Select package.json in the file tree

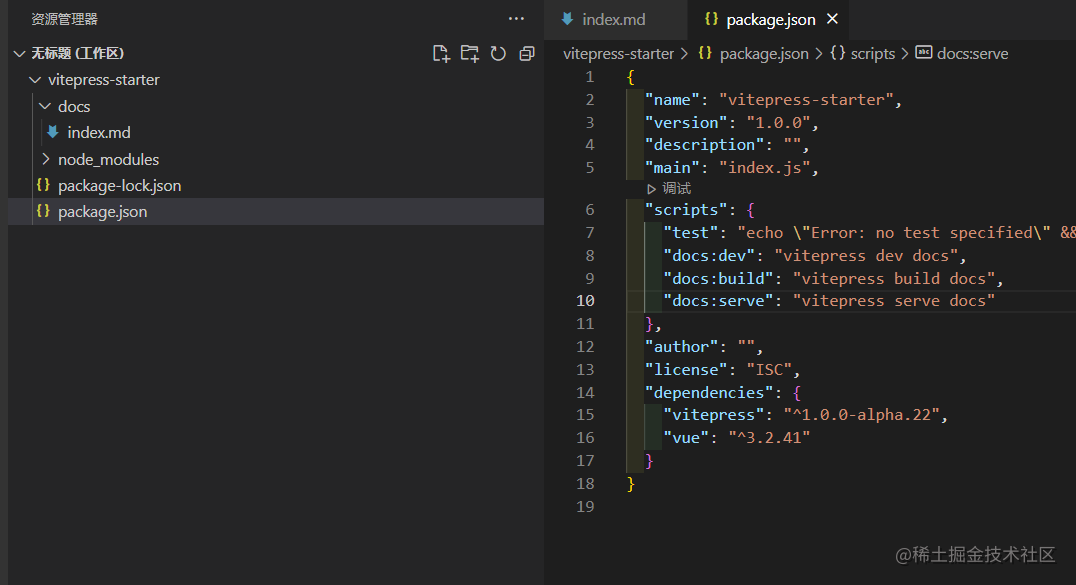tap(102, 211)
